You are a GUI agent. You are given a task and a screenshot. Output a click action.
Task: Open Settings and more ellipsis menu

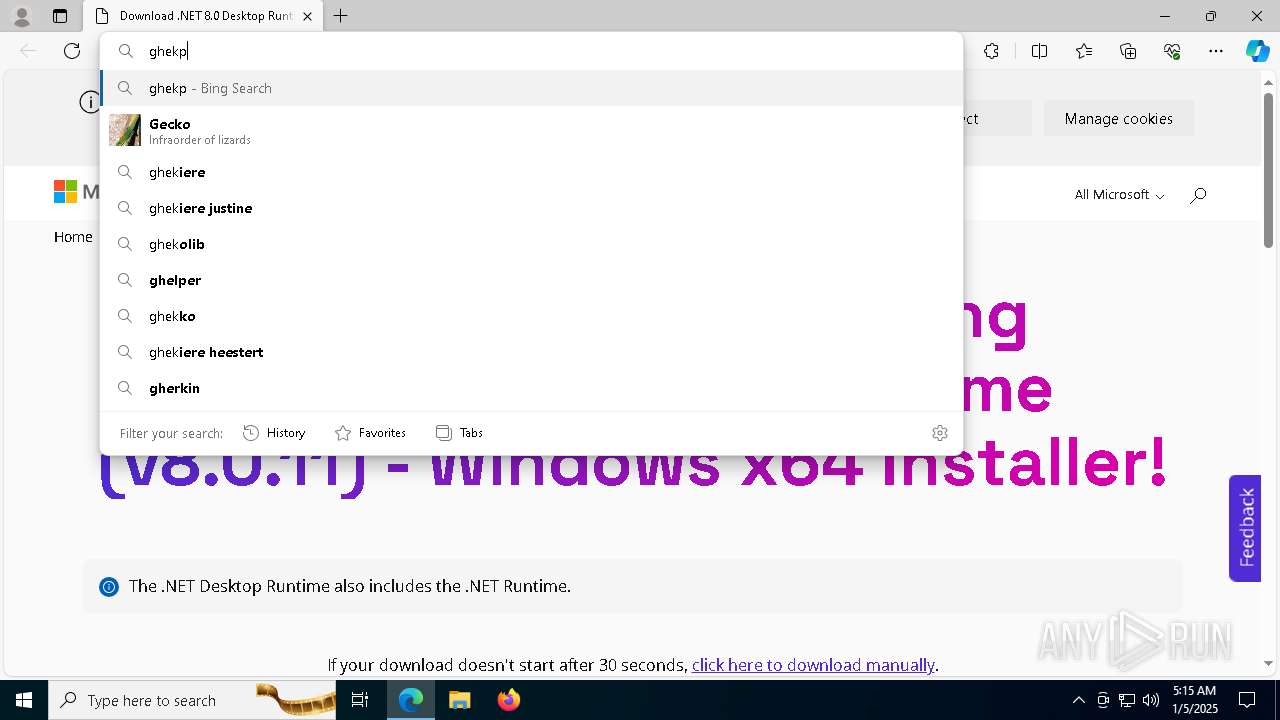click(1216, 51)
